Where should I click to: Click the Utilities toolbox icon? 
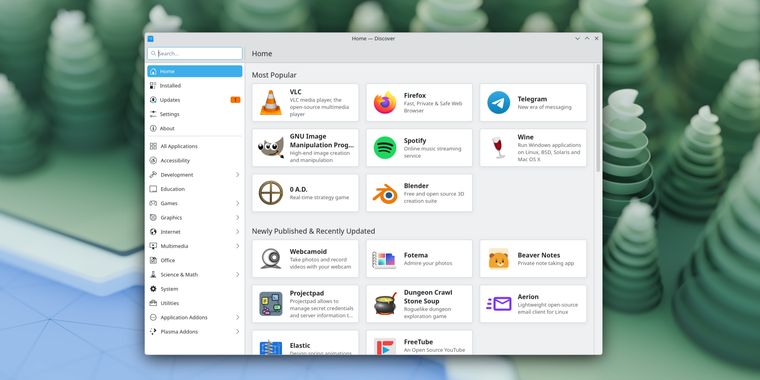tap(153, 303)
